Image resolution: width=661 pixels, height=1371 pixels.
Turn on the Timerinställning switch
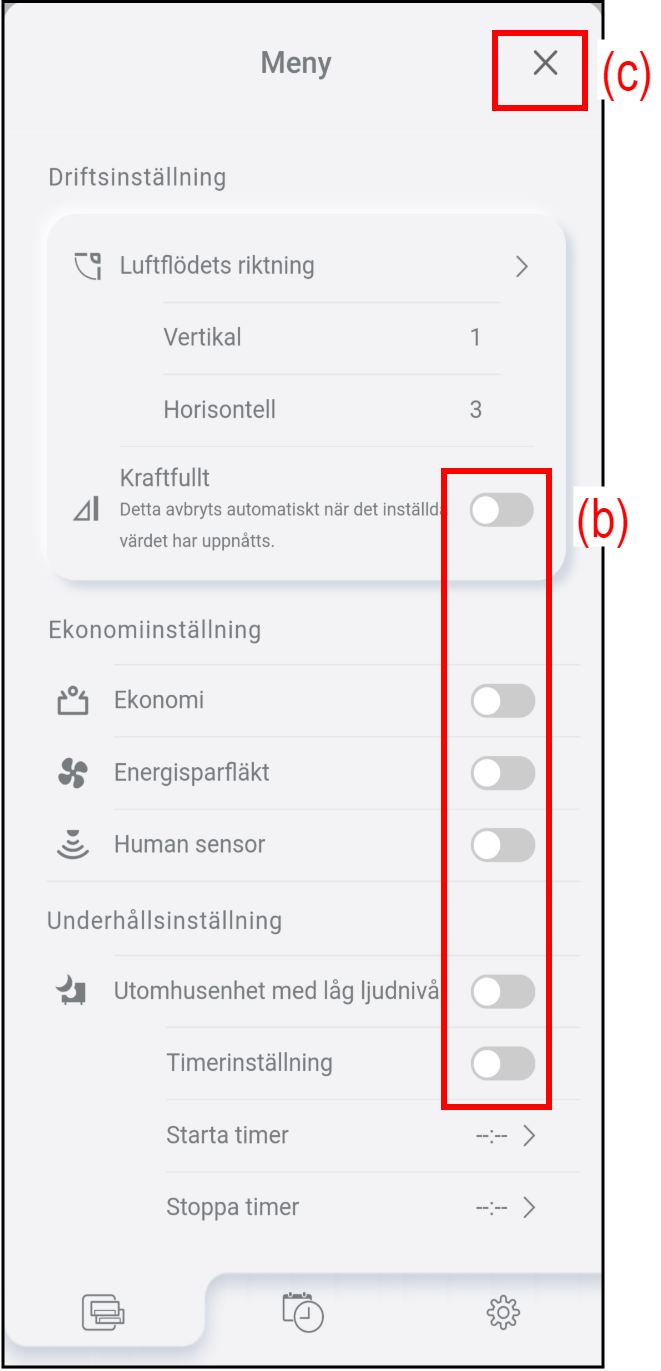click(x=502, y=1063)
